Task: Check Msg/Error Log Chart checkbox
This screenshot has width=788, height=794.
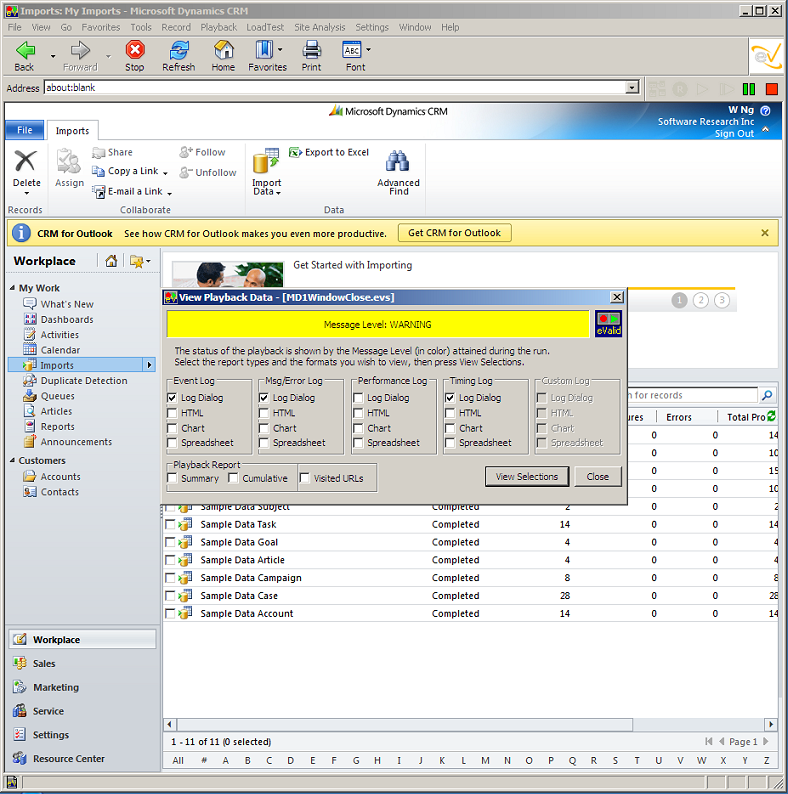Action: coord(264,428)
